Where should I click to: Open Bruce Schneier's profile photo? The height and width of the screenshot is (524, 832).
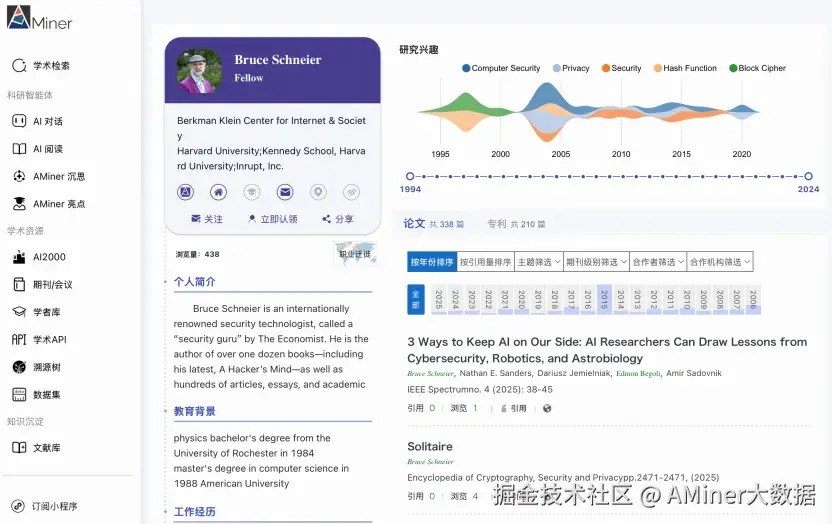click(199, 71)
